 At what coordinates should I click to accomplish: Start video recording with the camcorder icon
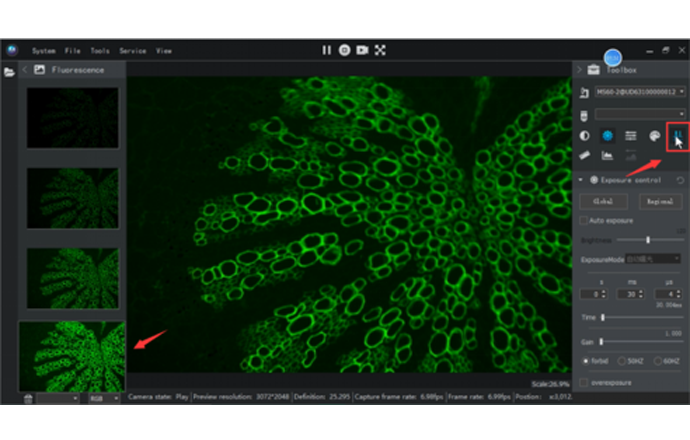362,50
